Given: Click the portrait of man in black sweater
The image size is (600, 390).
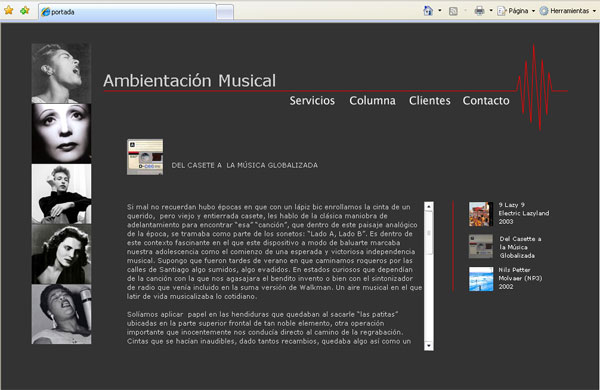Looking at the screenshot, I should click(61, 194).
